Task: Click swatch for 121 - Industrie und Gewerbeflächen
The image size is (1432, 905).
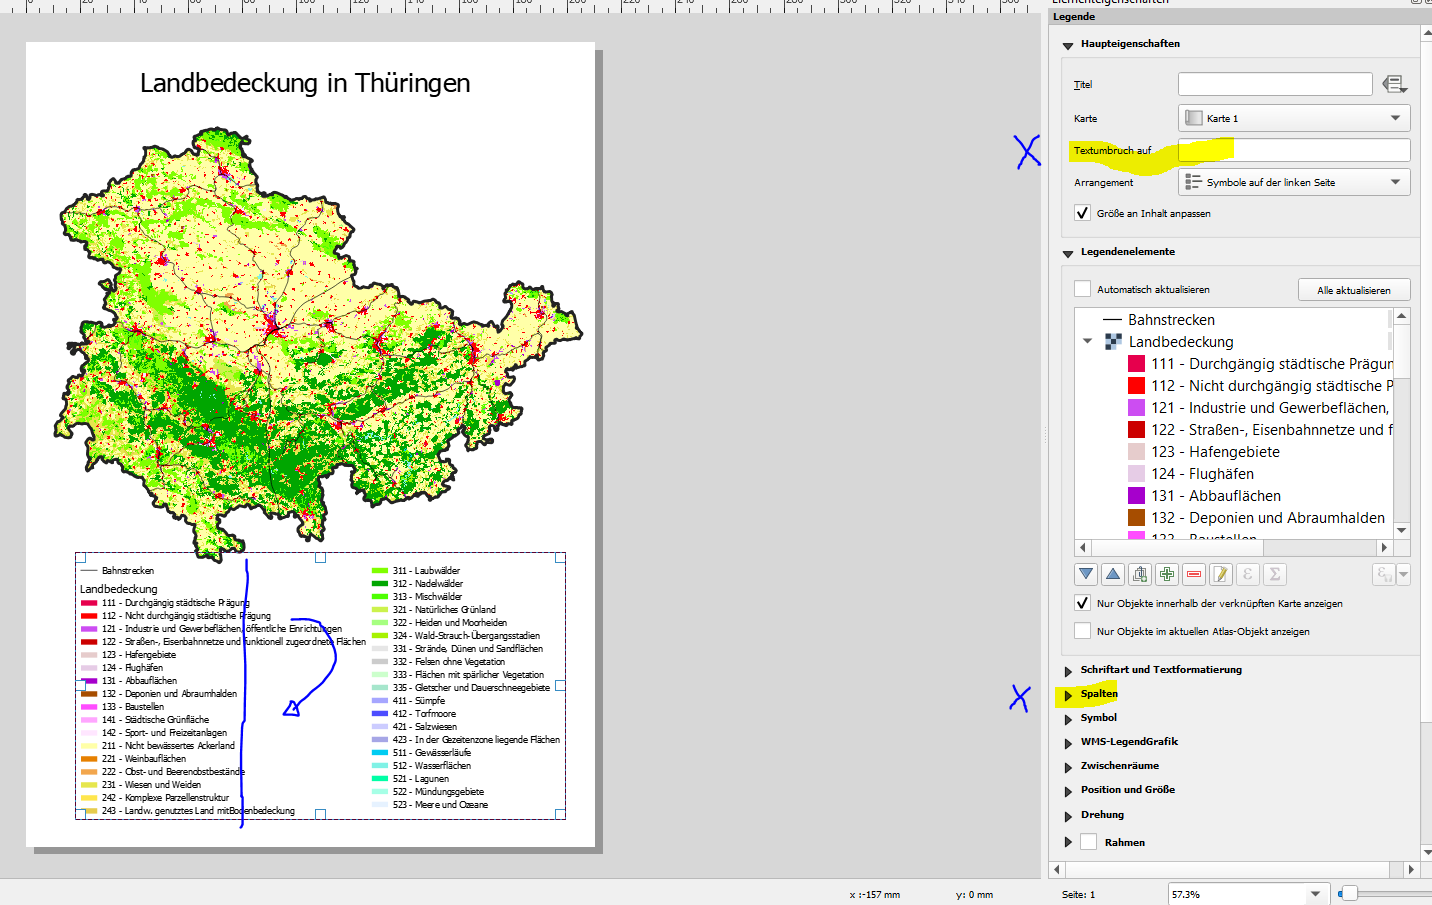Action: click(x=1137, y=408)
